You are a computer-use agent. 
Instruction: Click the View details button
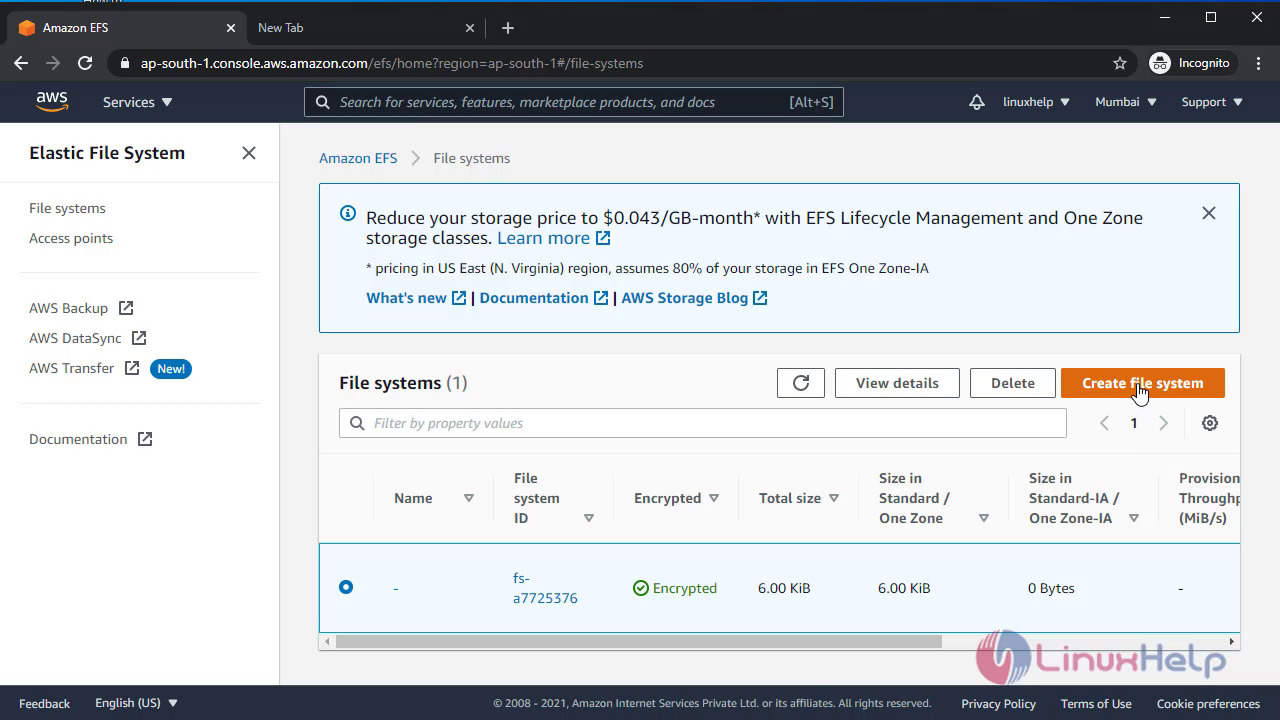897,383
